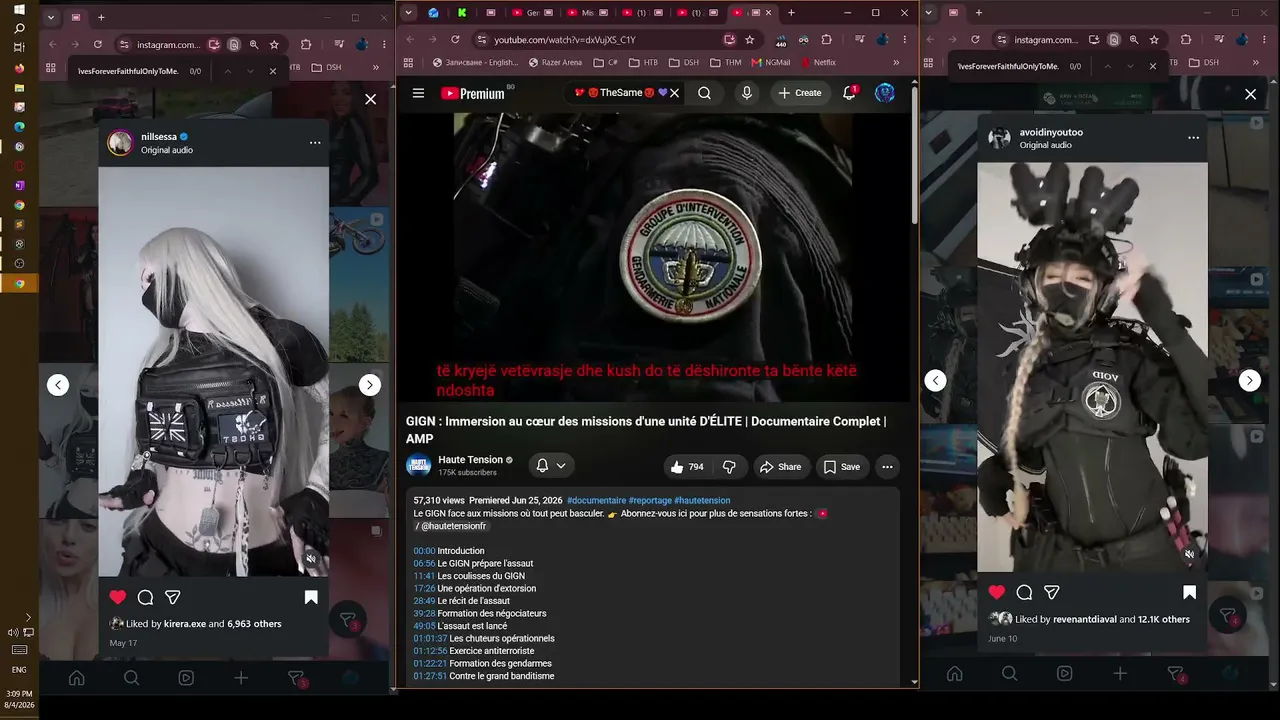Open the Haute Tension channel name
The height and width of the screenshot is (720, 1280).
tap(470, 460)
